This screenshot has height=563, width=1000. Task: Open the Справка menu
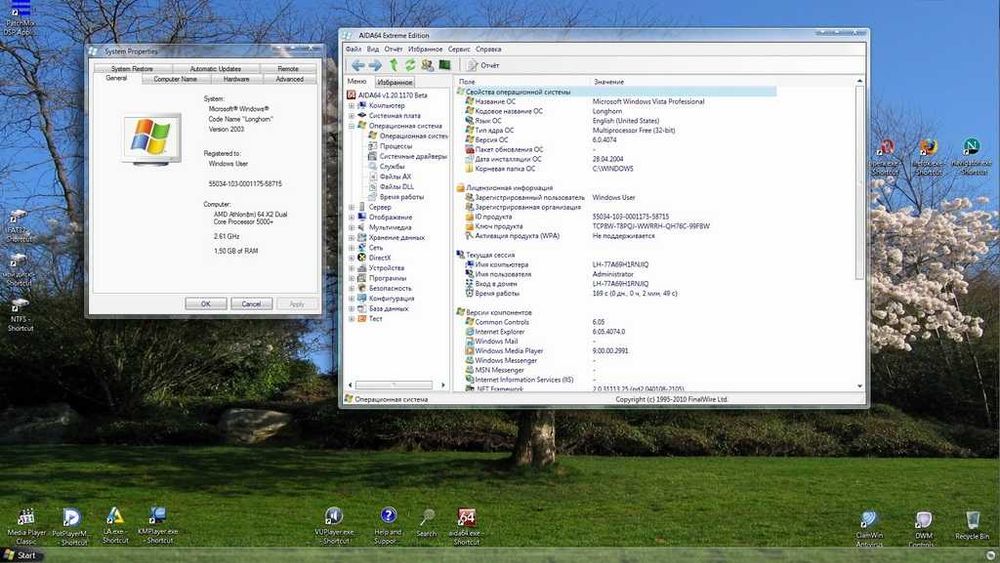(x=489, y=49)
